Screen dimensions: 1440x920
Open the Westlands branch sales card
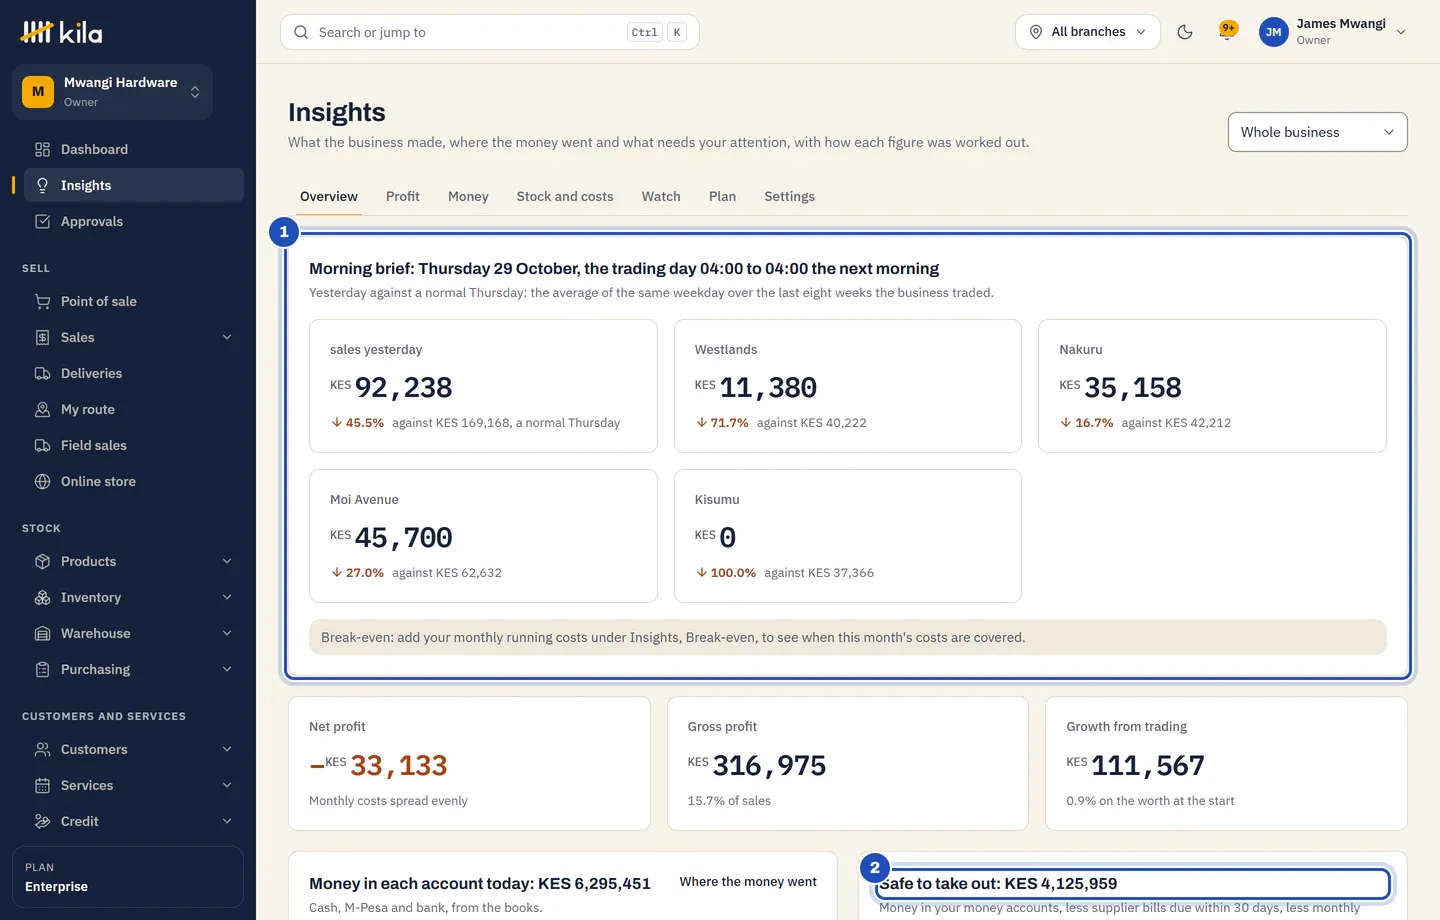848,386
